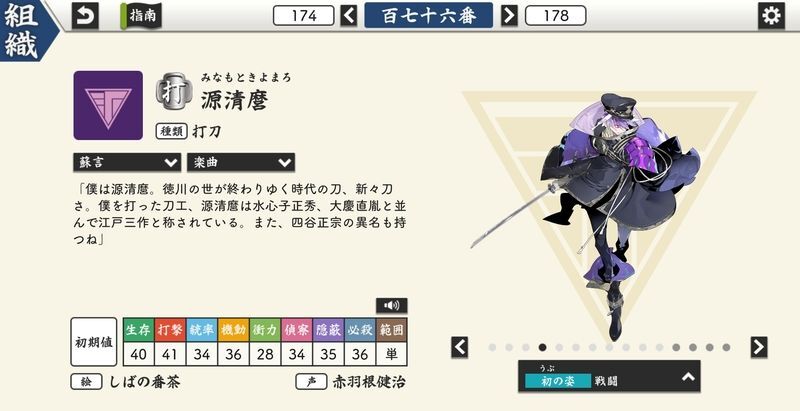Open the 蘇言 dropdown
800x411 pixels.
(x=127, y=162)
